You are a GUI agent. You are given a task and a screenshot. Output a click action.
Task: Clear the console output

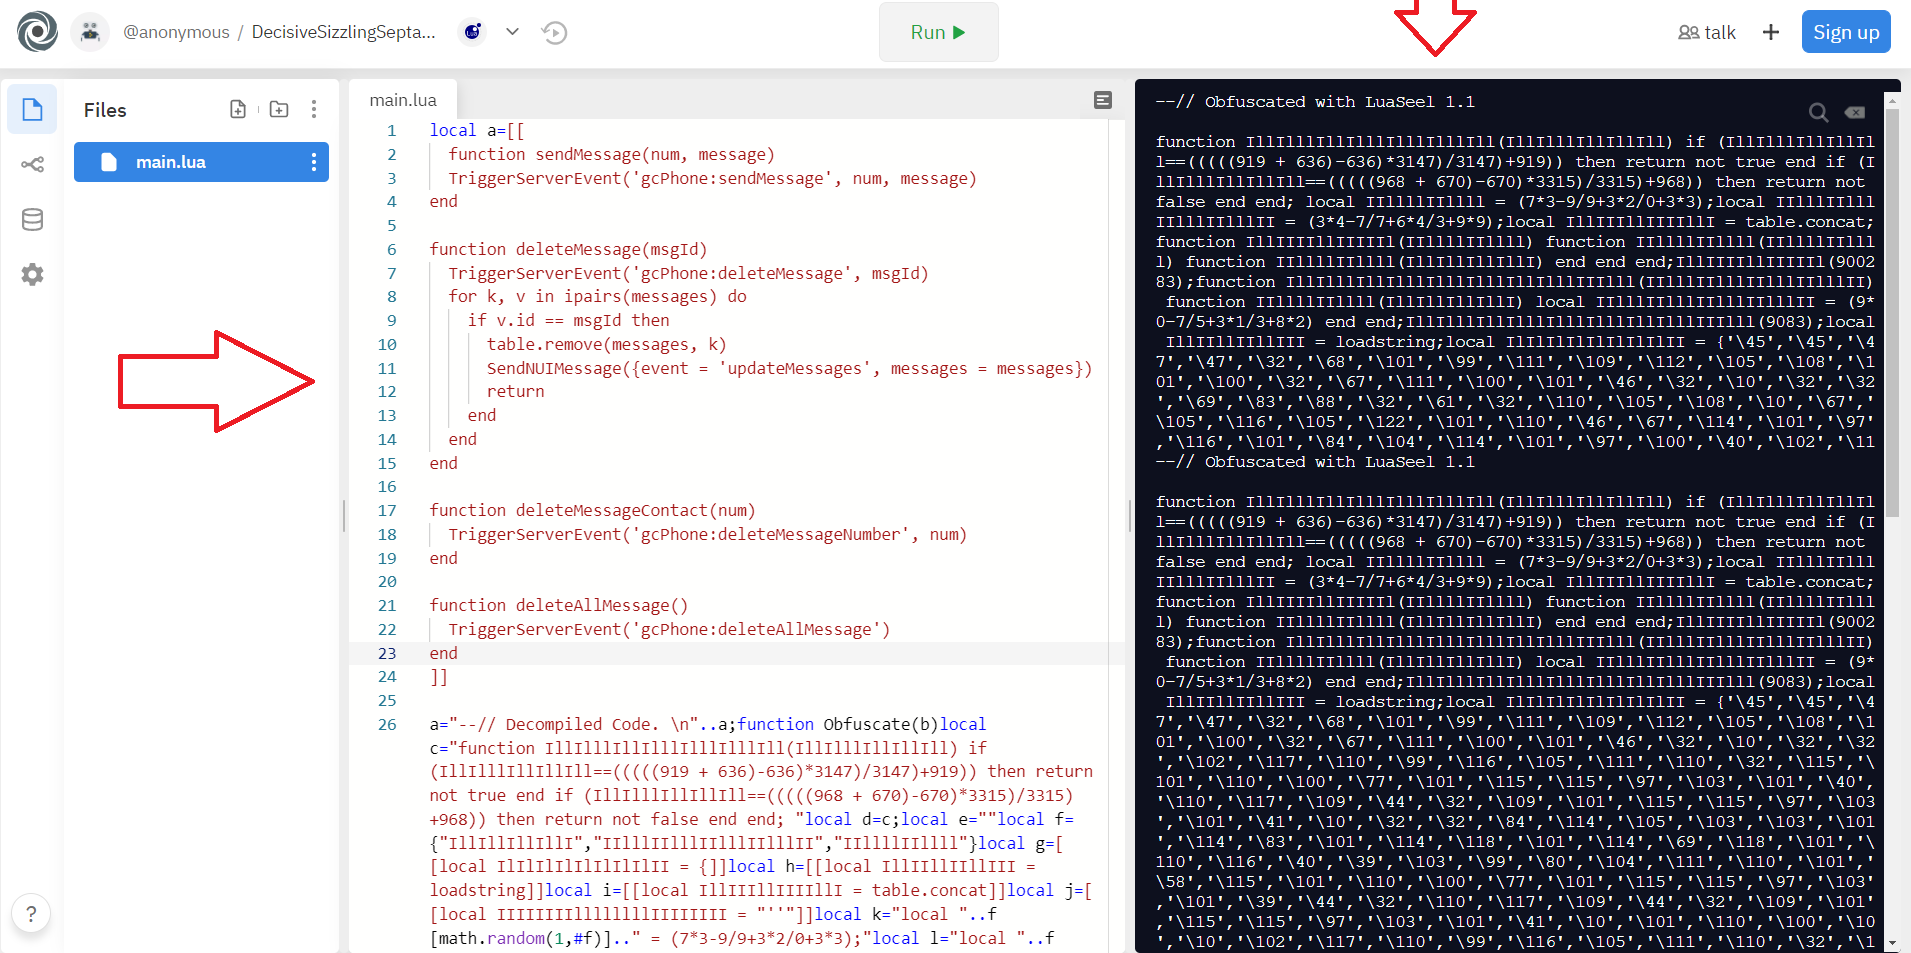coord(1854,112)
